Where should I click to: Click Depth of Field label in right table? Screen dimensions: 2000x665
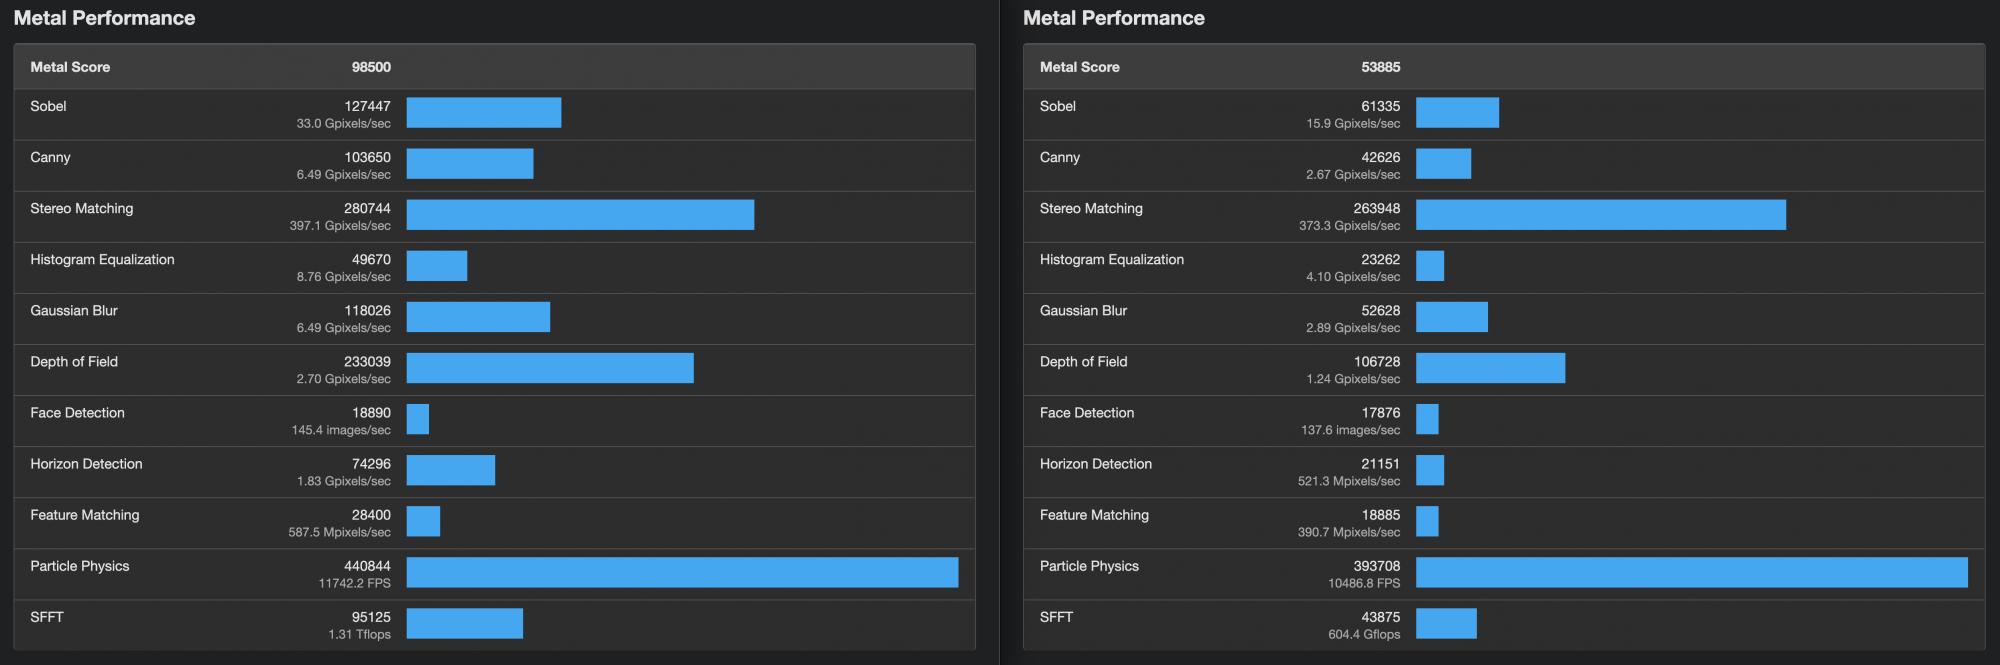(1083, 361)
